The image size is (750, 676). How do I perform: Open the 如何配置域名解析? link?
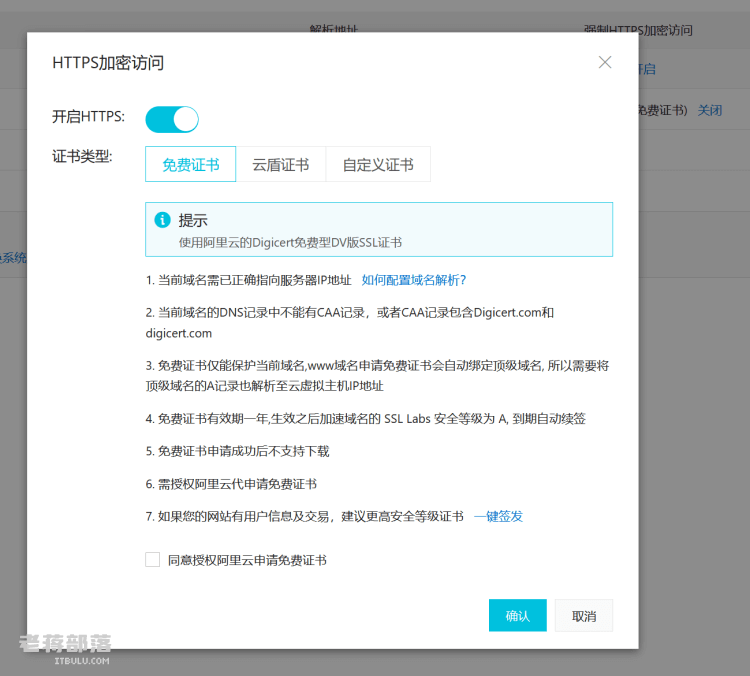(x=414, y=280)
